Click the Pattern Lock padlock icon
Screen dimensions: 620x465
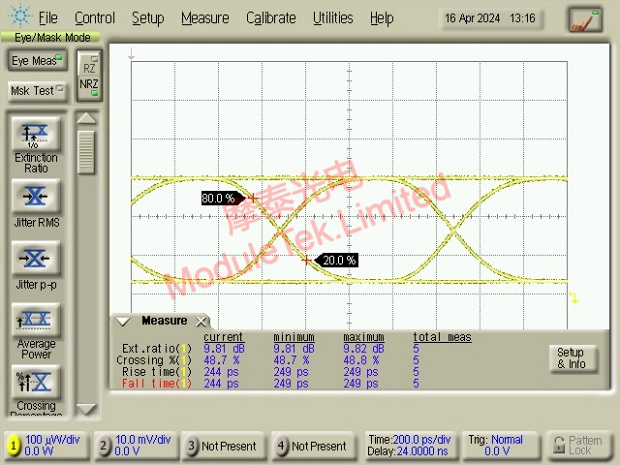[558, 445]
